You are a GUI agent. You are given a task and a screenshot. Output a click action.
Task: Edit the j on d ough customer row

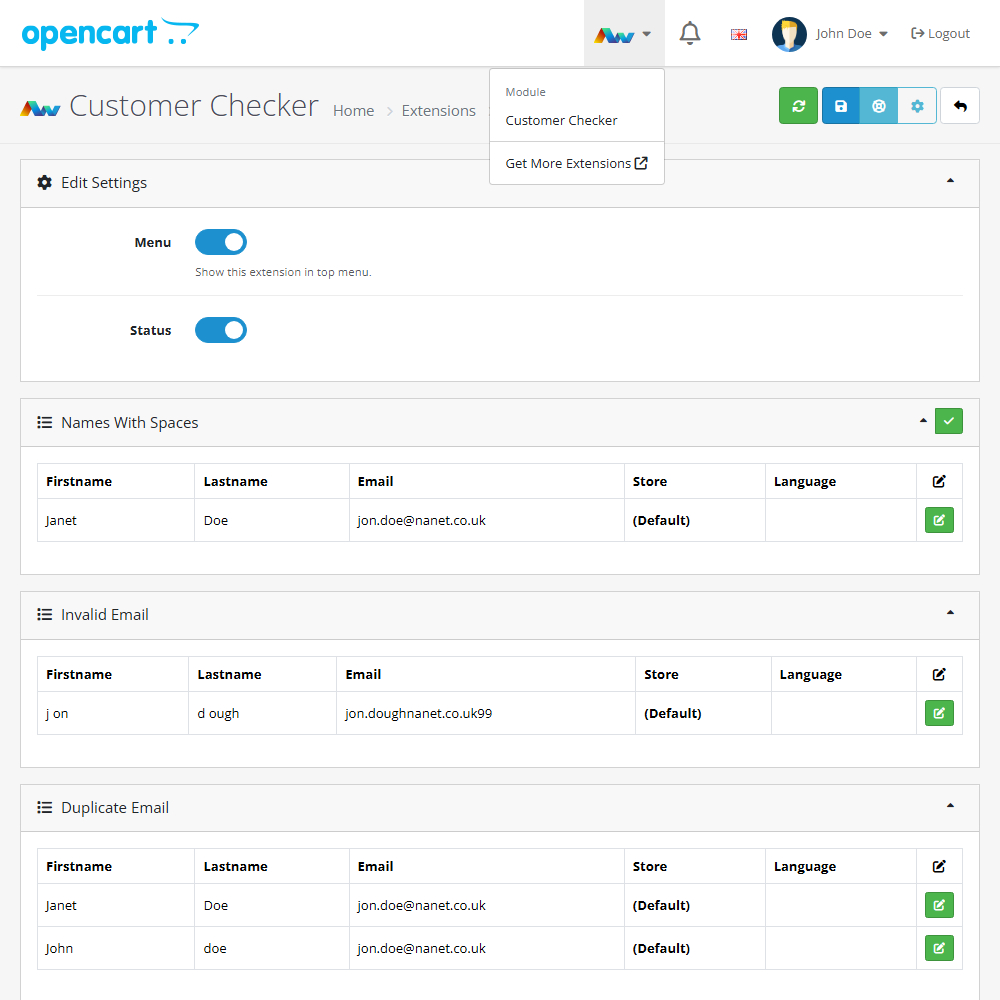tap(939, 713)
